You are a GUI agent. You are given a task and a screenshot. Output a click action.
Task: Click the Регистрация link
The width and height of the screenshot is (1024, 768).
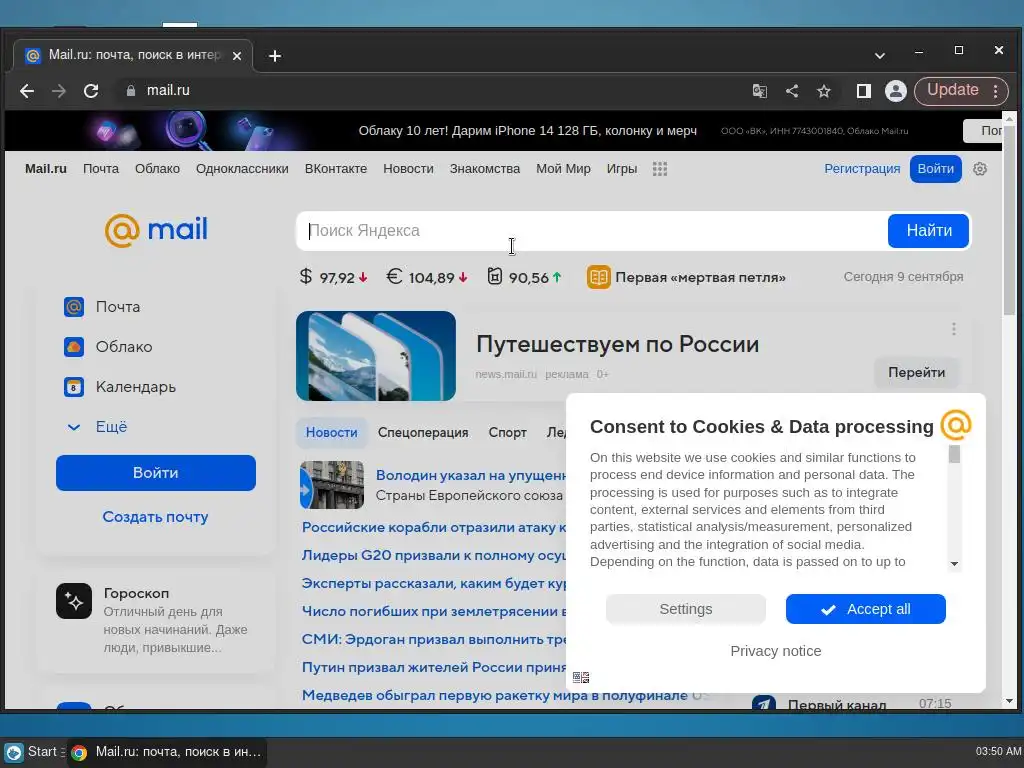click(x=861, y=169)
